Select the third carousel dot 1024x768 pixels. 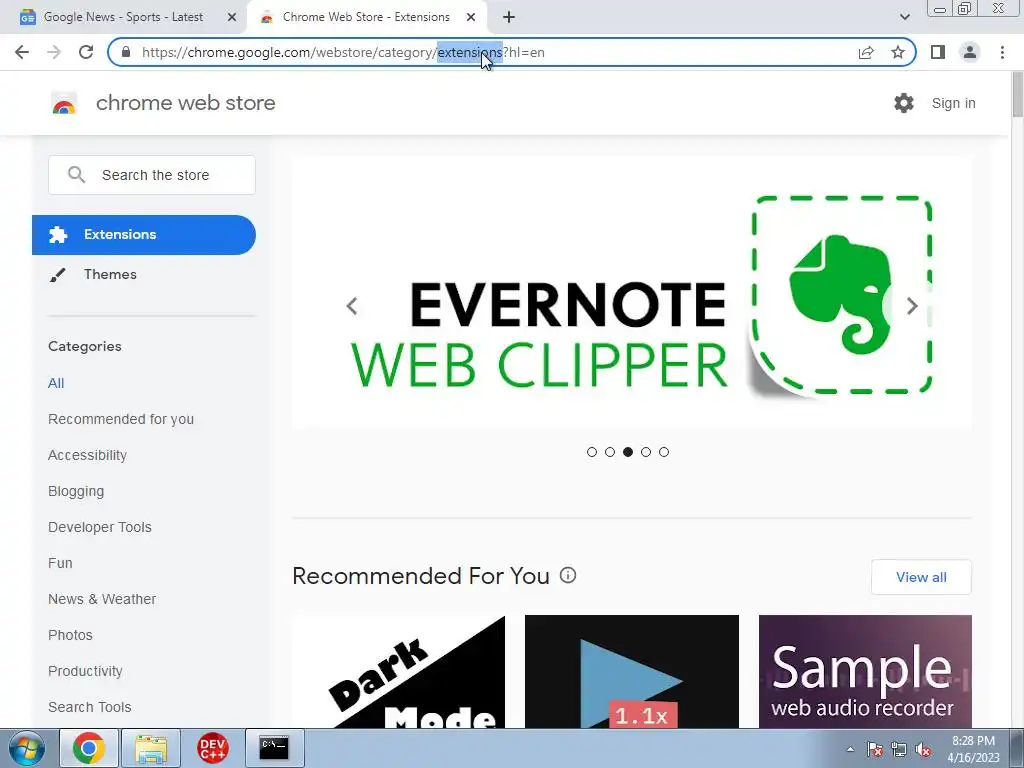[x=628, y=452]
